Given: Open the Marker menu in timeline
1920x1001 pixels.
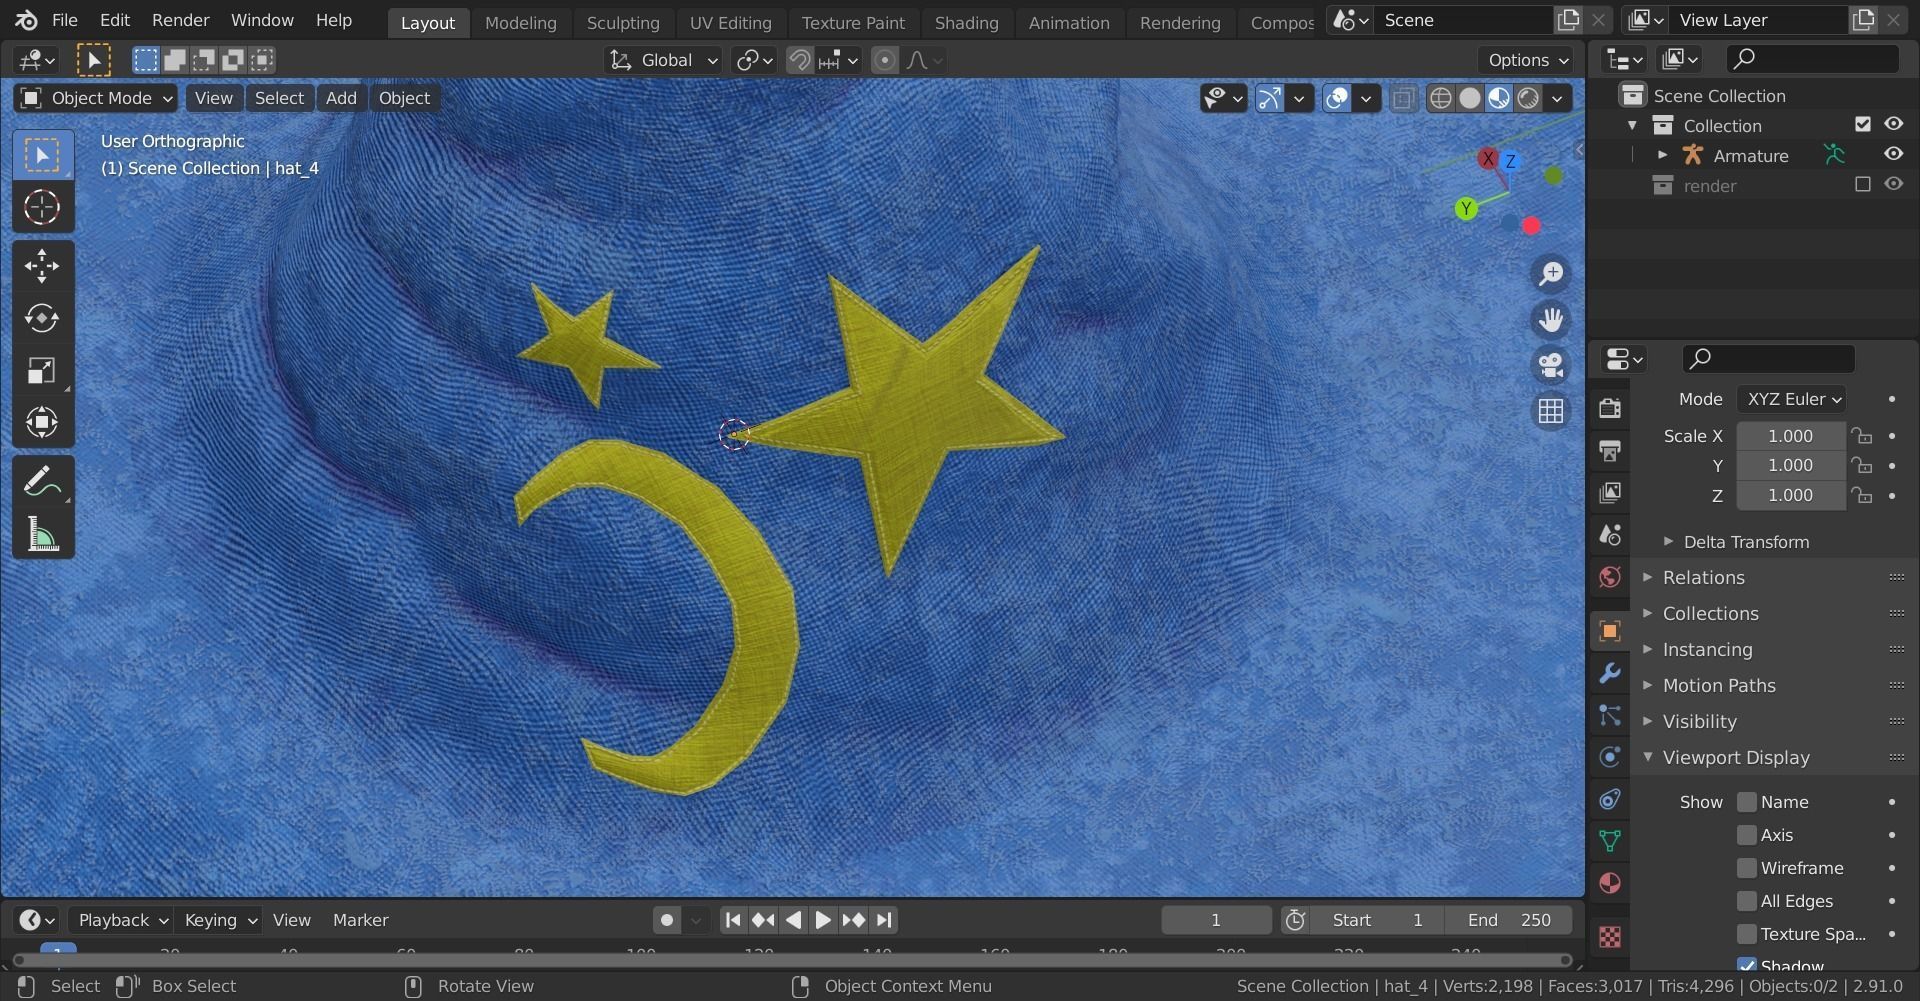Looking at the screenshot, I should [360, 920].
